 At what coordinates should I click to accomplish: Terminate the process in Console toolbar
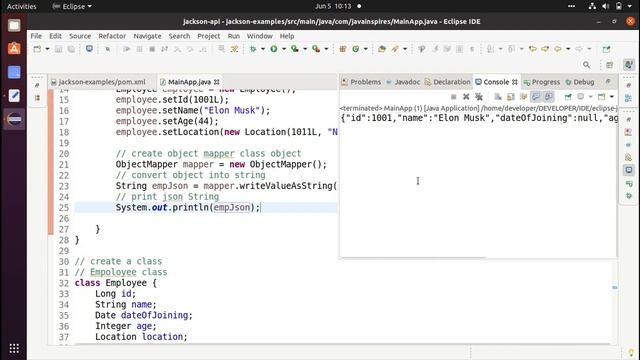tap(453, 97)
